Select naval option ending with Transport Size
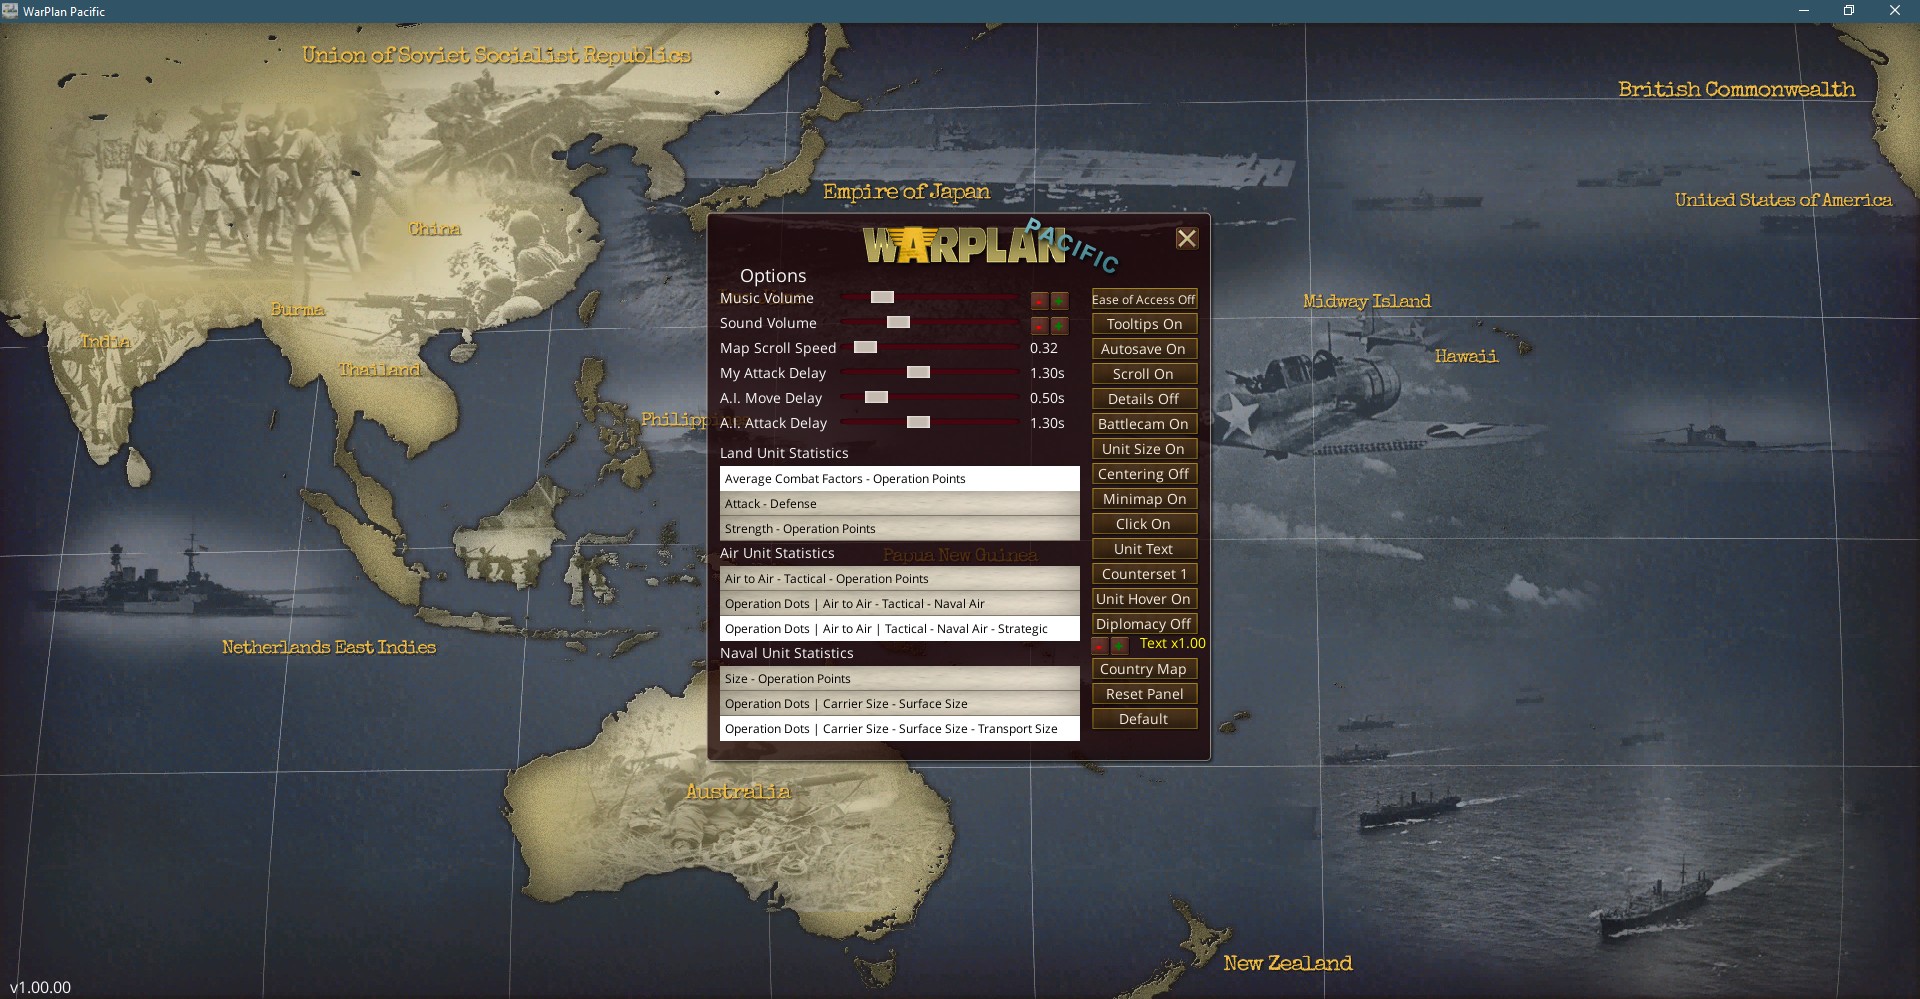This screenshot has height=999, width=1920. pyautogui.click(x=899, y=729)
